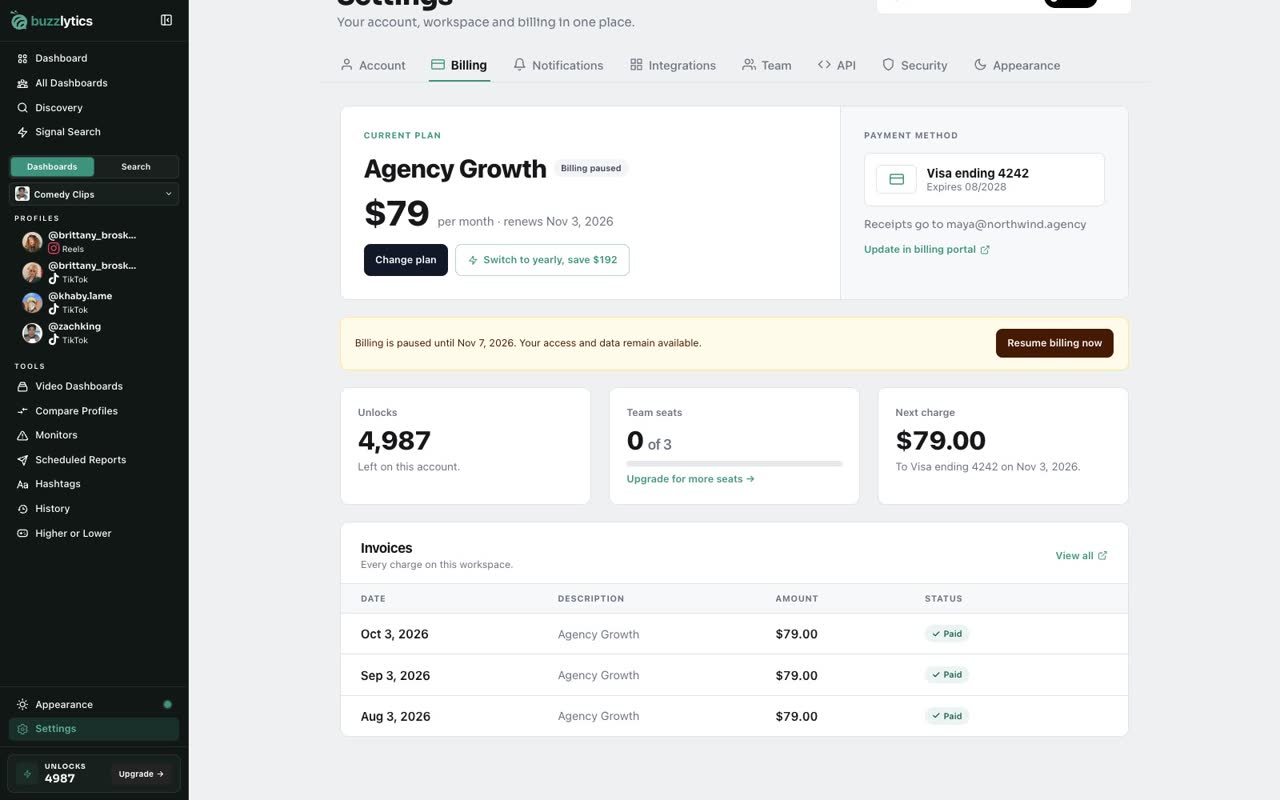This screenshot has width=1280, height=800.
Task: Click the Upgrade button near unlocks counter
Action: point(141,774)
